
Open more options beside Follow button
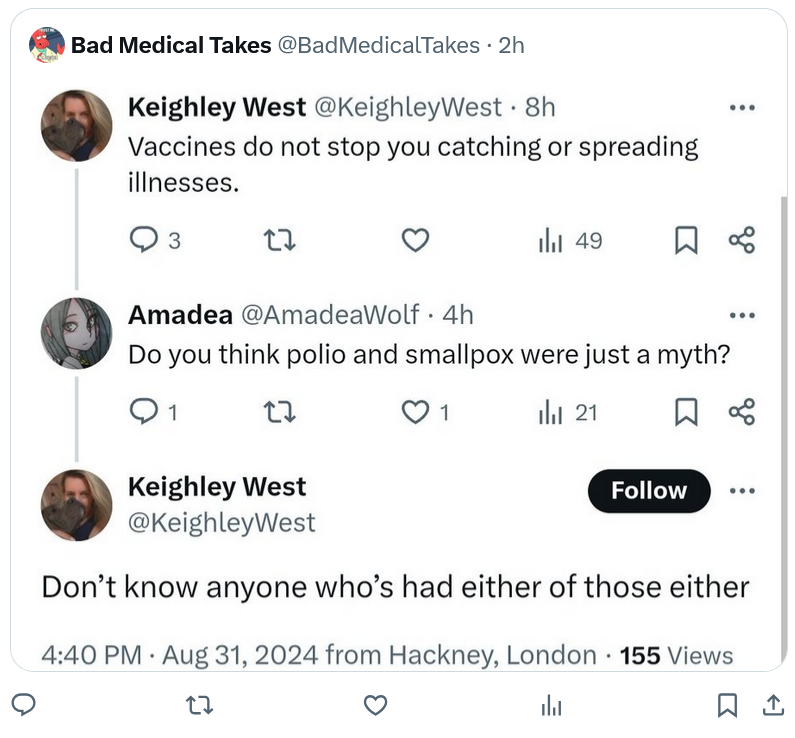pos(742,490)
